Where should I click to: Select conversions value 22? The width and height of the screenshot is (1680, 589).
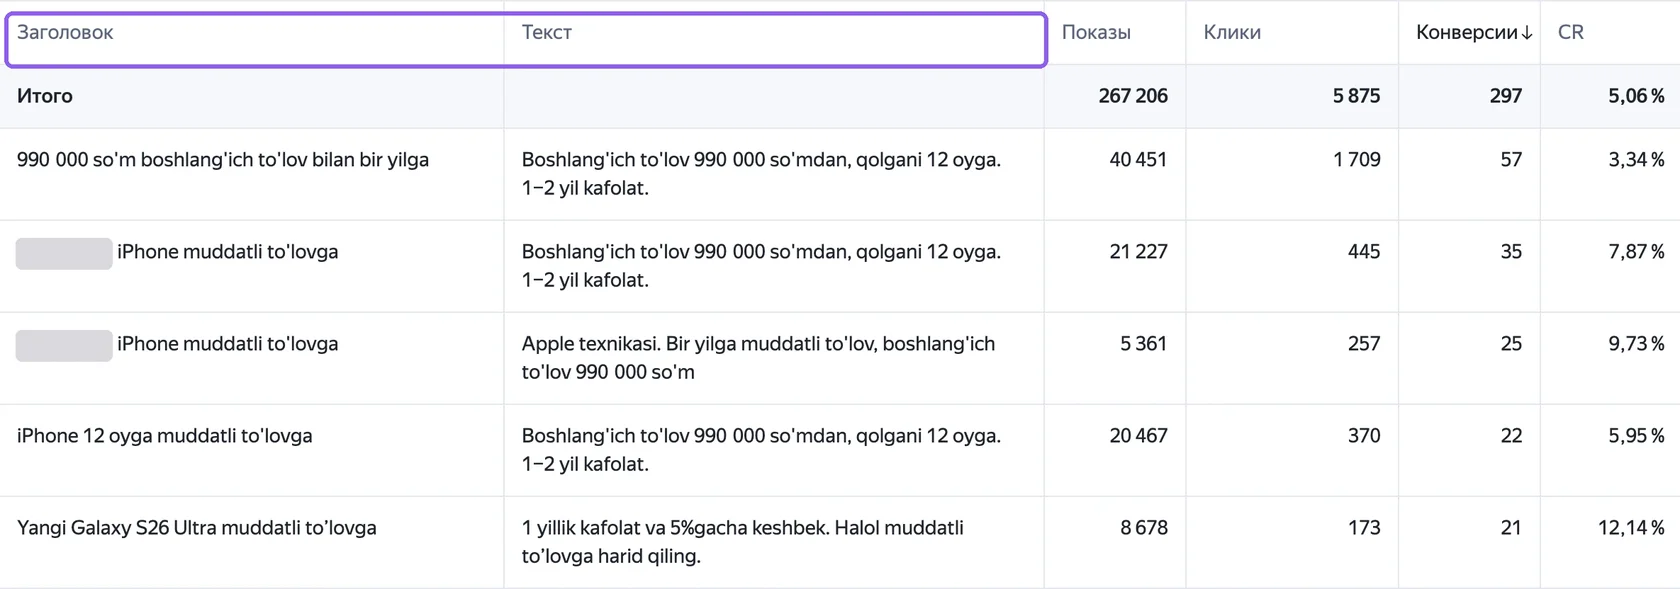[x=1511, y=436]
